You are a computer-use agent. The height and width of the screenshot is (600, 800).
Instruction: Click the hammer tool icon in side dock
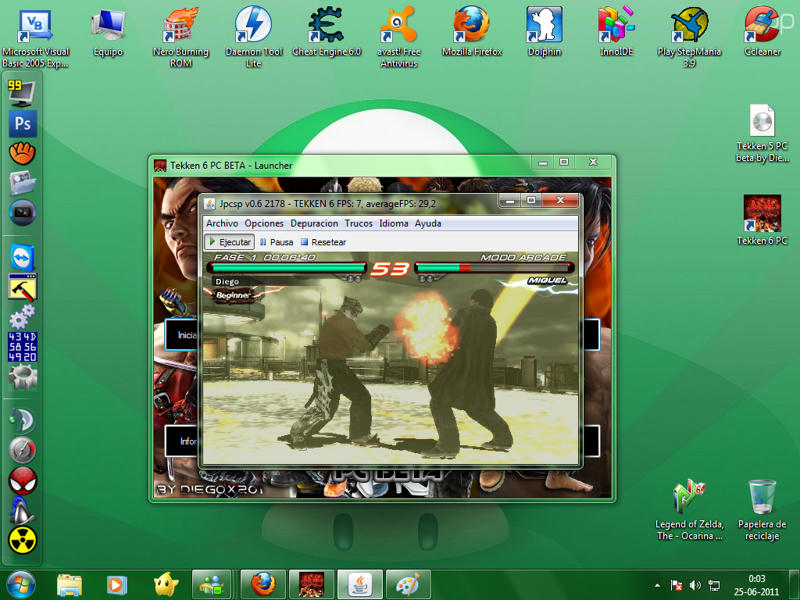pyautogui.click(x=22, y=288)
